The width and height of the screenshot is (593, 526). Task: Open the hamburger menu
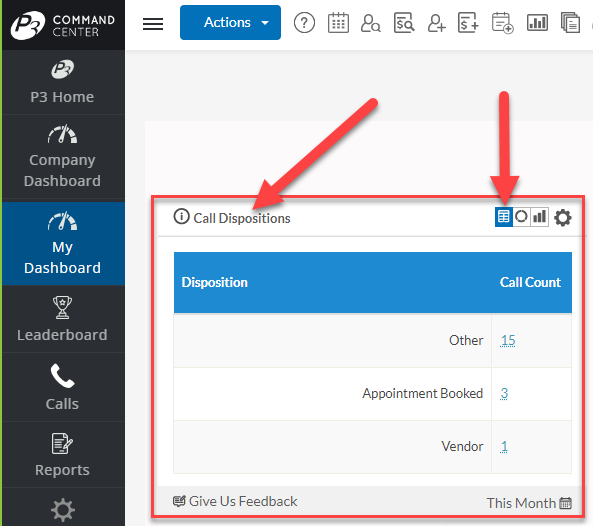[153, 24]
